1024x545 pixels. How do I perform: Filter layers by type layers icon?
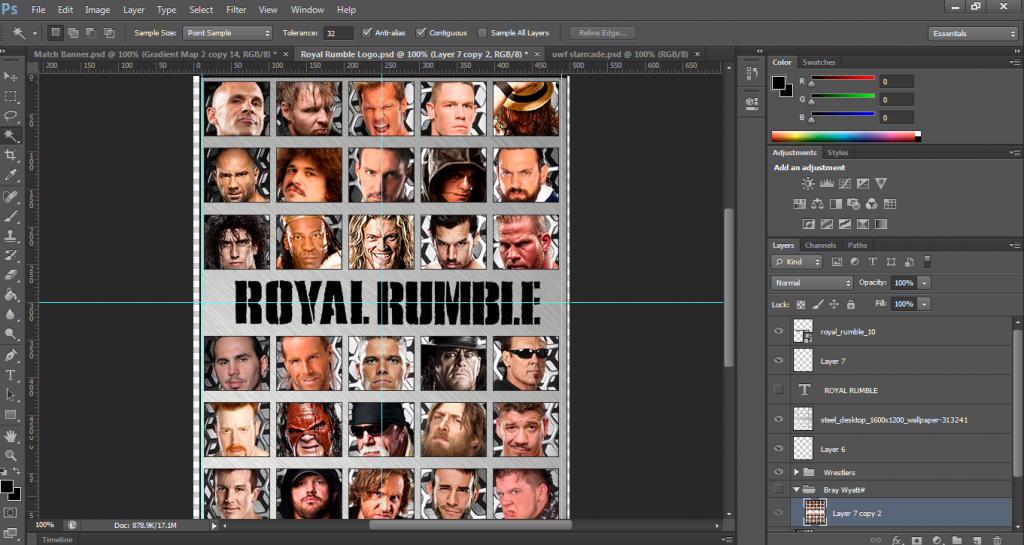[x=872, y=262]
